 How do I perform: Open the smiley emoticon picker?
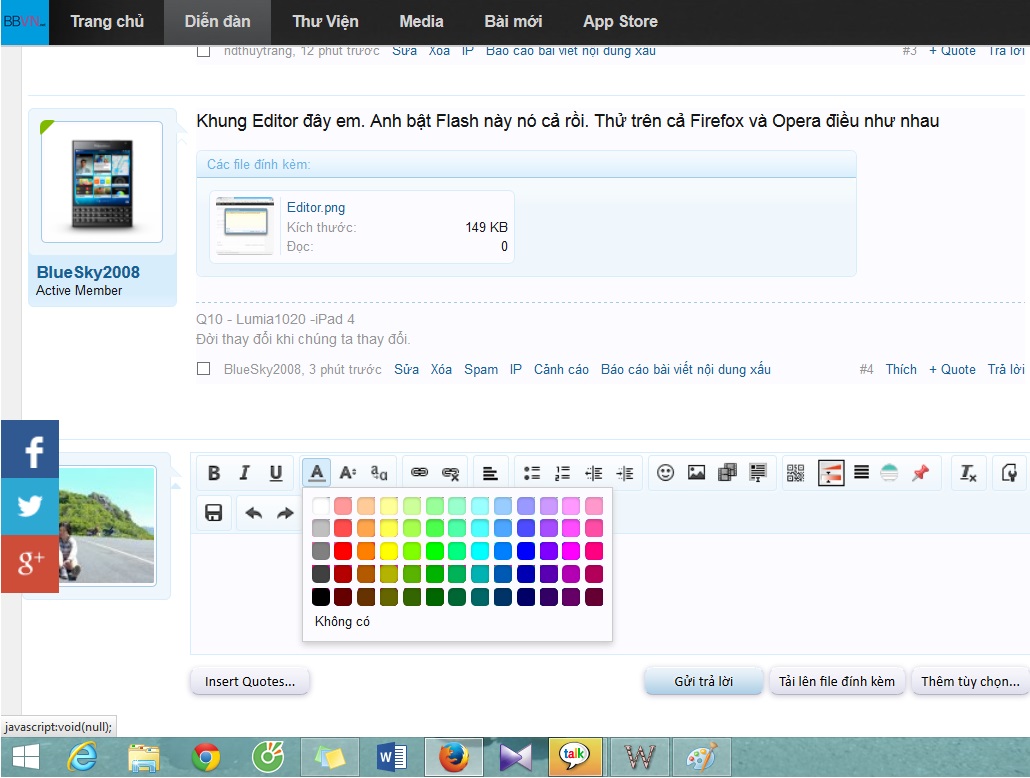coord(665,473)
